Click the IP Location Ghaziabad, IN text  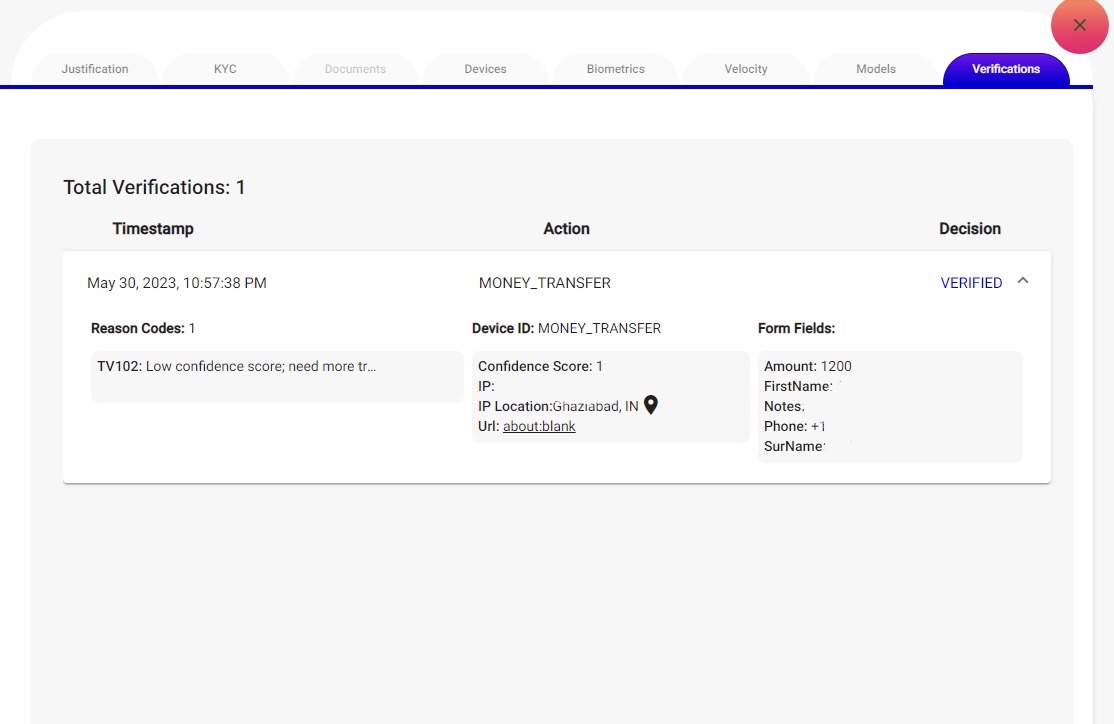pos(558,406)
